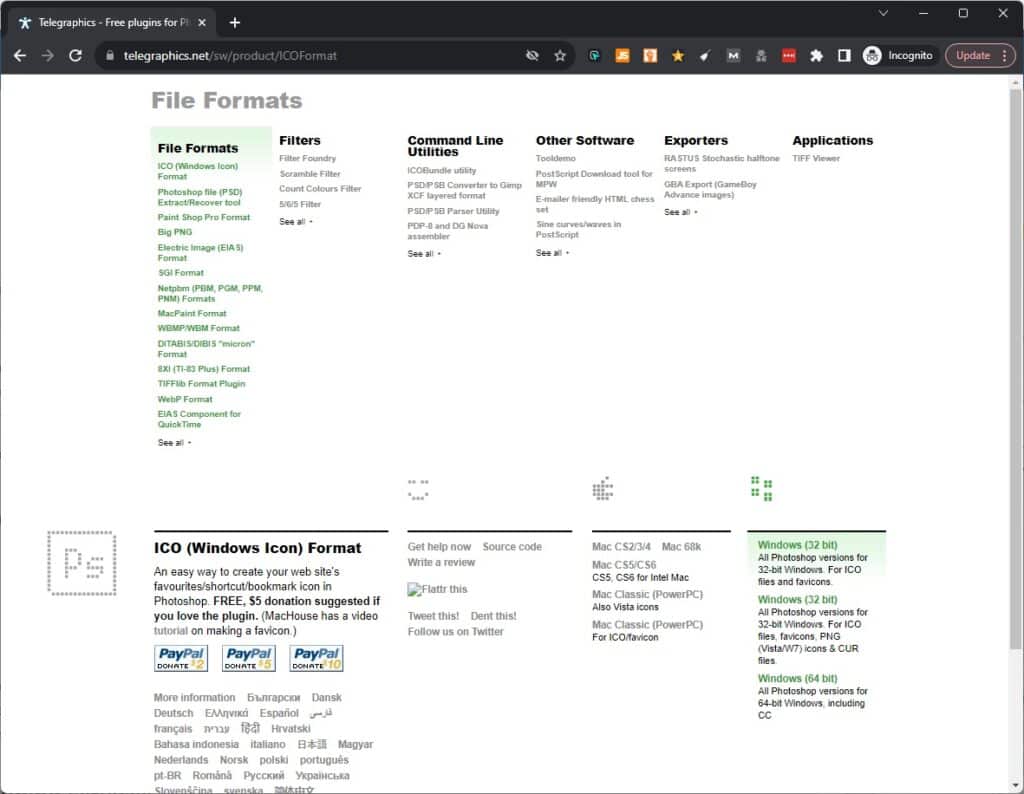Go back using the browser back arrow
This screenshot has height=794, width=1024.
(x=20, y=56)
